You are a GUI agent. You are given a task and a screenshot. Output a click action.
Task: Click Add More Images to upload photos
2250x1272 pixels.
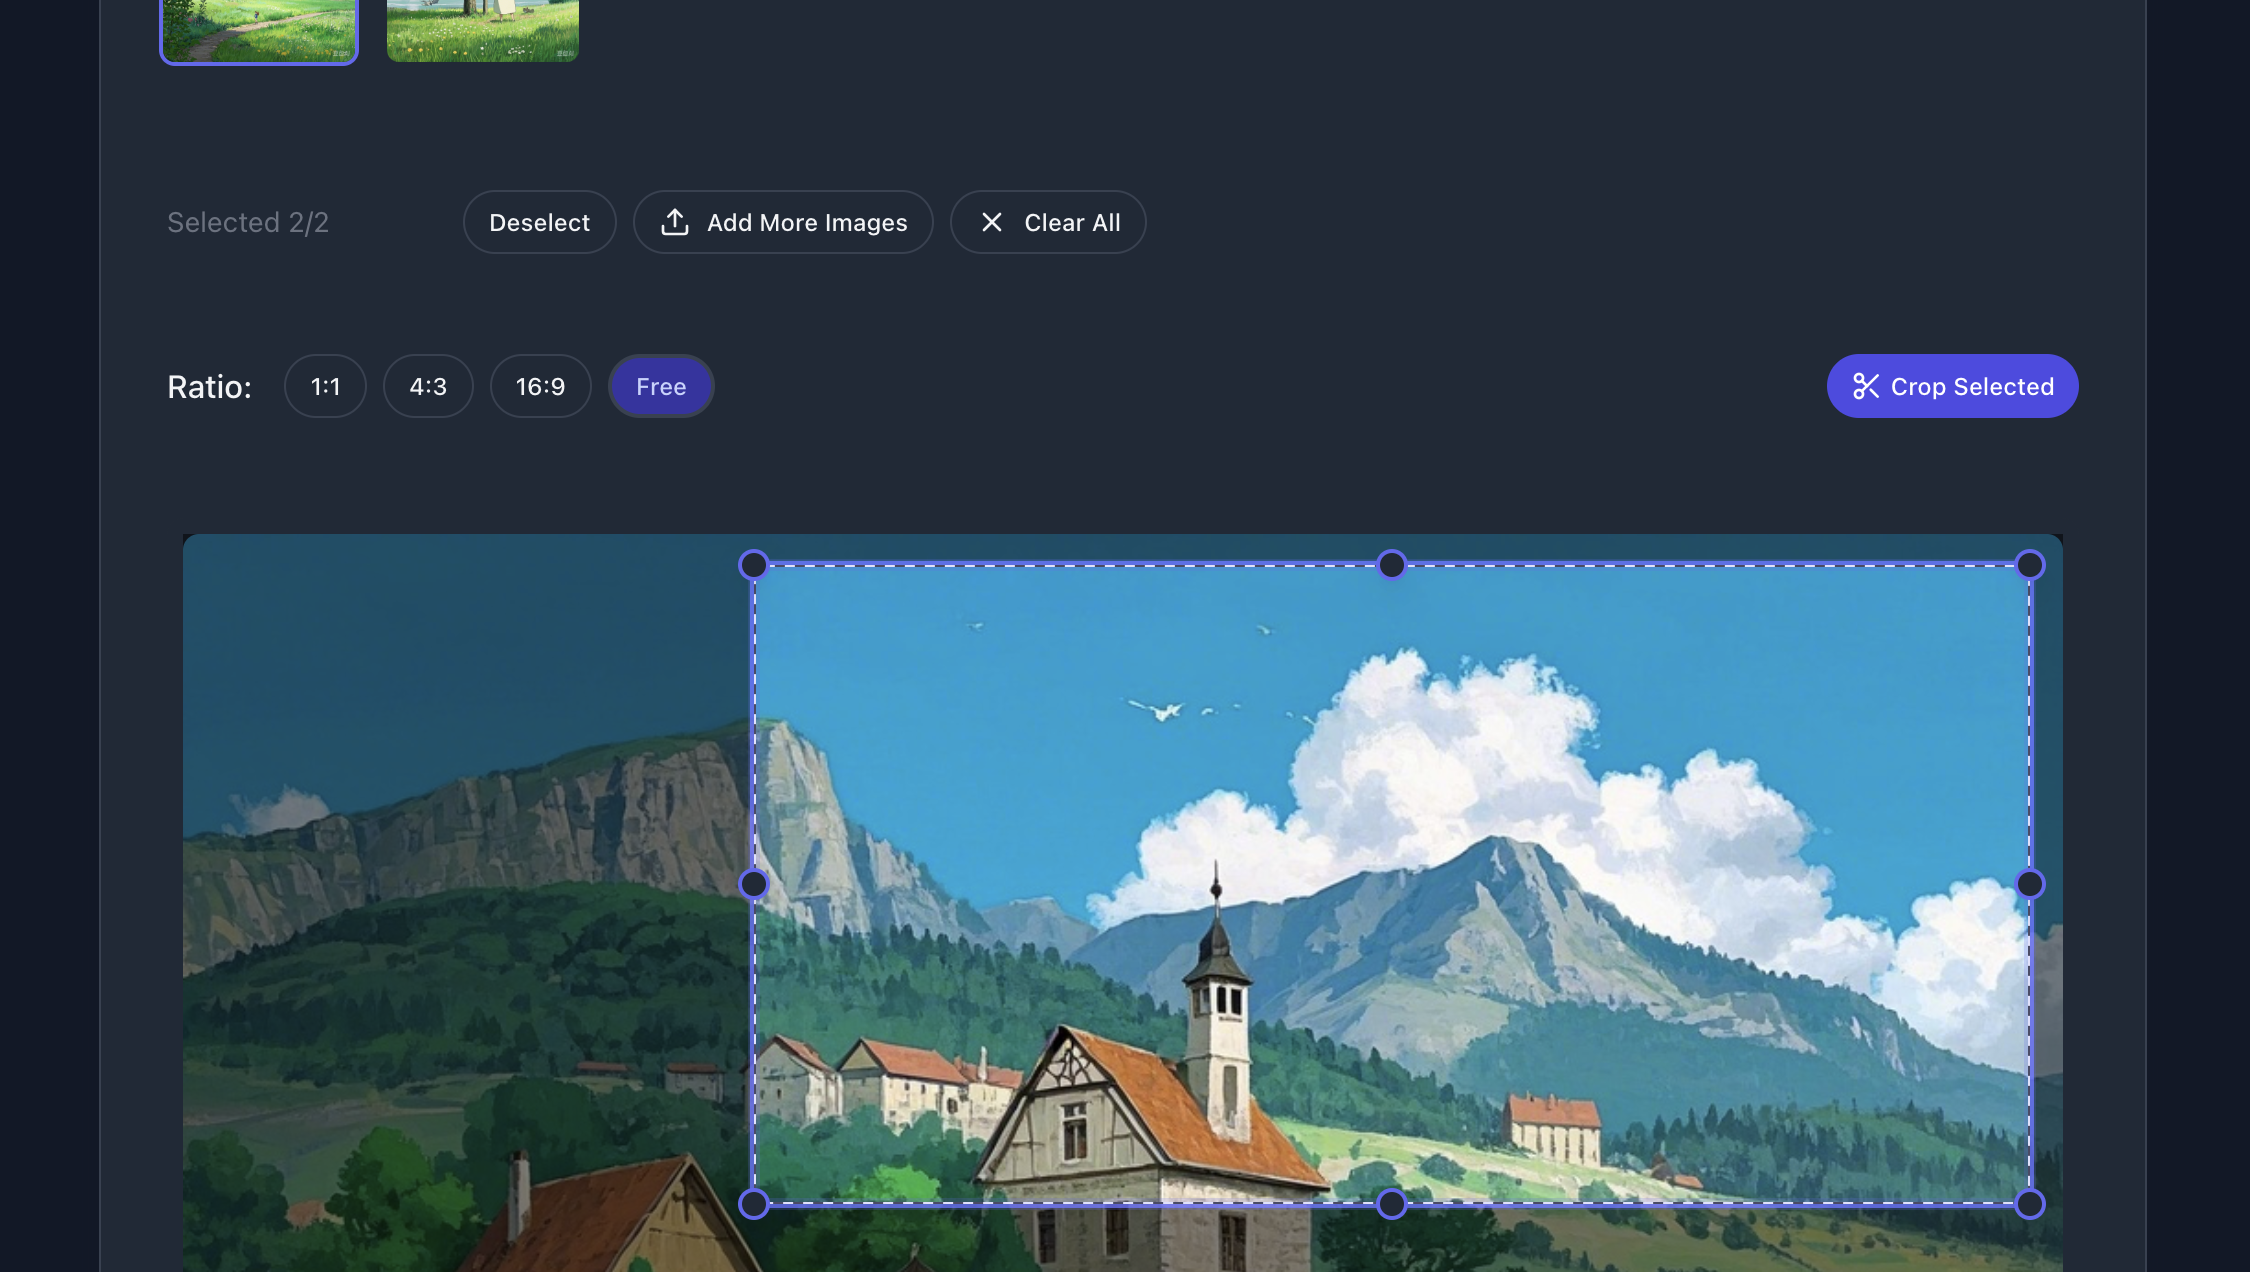point(784,222)
